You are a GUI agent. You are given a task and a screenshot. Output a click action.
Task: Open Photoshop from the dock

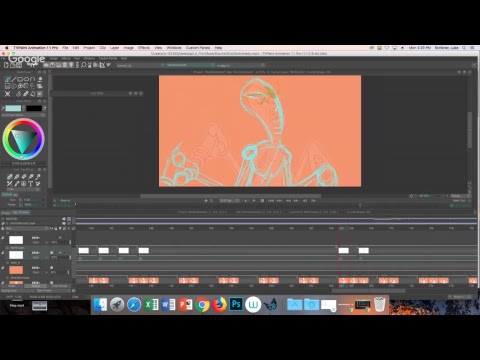(x=236, y=304)
